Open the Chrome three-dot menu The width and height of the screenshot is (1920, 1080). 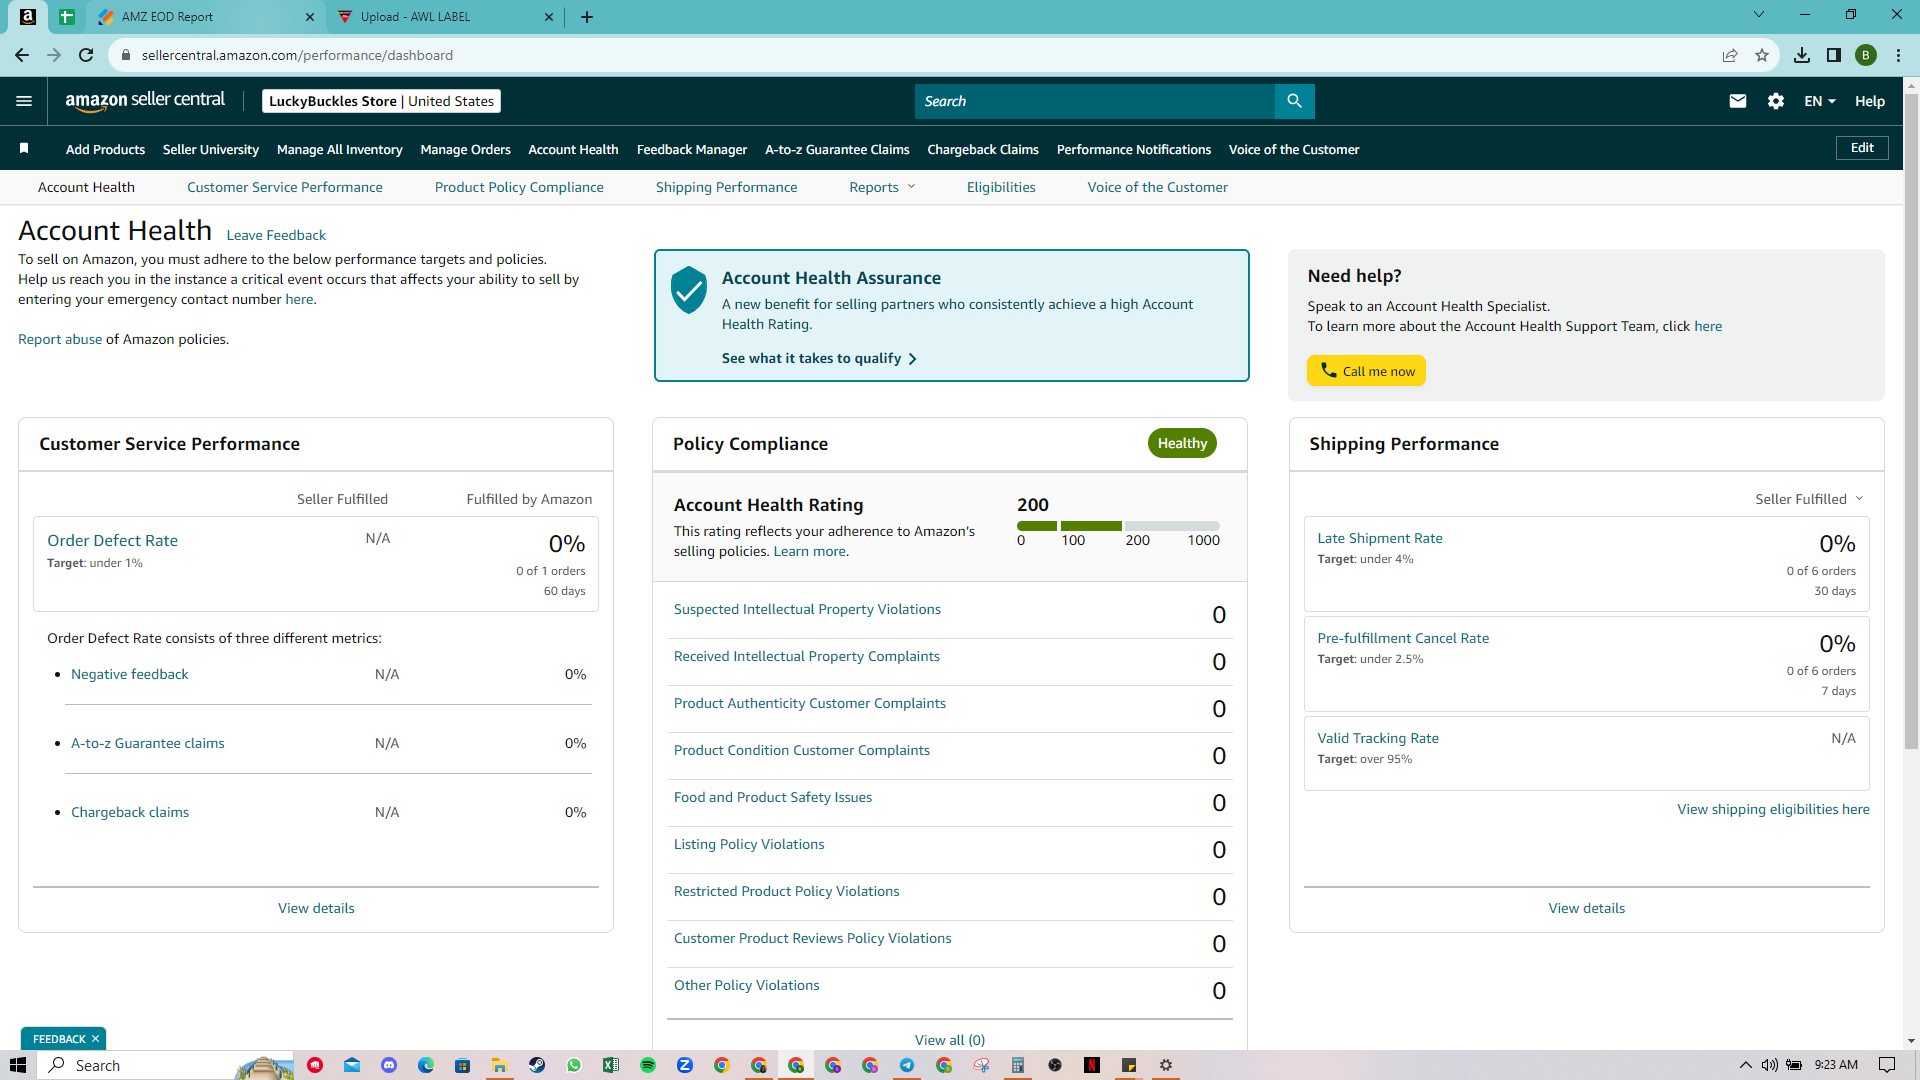pos(1898,55)
